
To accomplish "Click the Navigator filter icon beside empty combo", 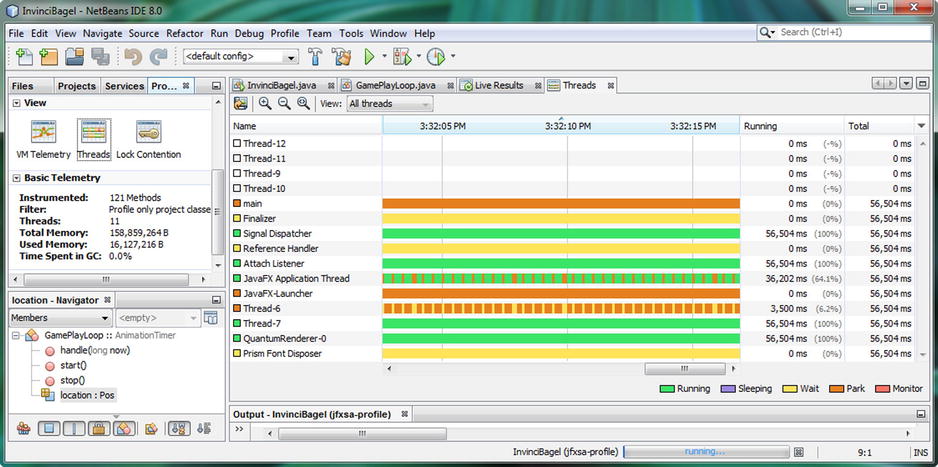I will coord(210,318).
